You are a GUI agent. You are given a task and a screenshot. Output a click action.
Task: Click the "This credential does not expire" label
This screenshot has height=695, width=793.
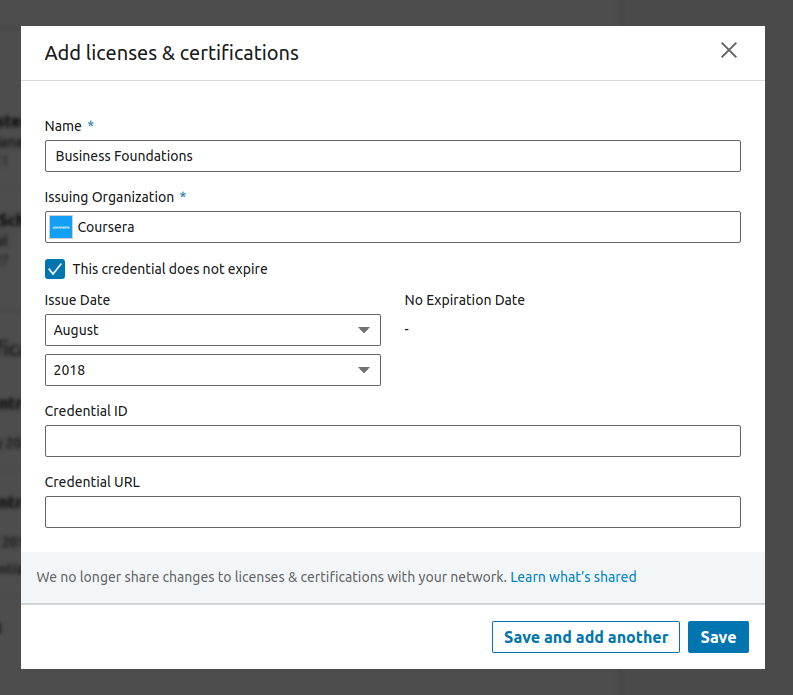pos(170,269)
